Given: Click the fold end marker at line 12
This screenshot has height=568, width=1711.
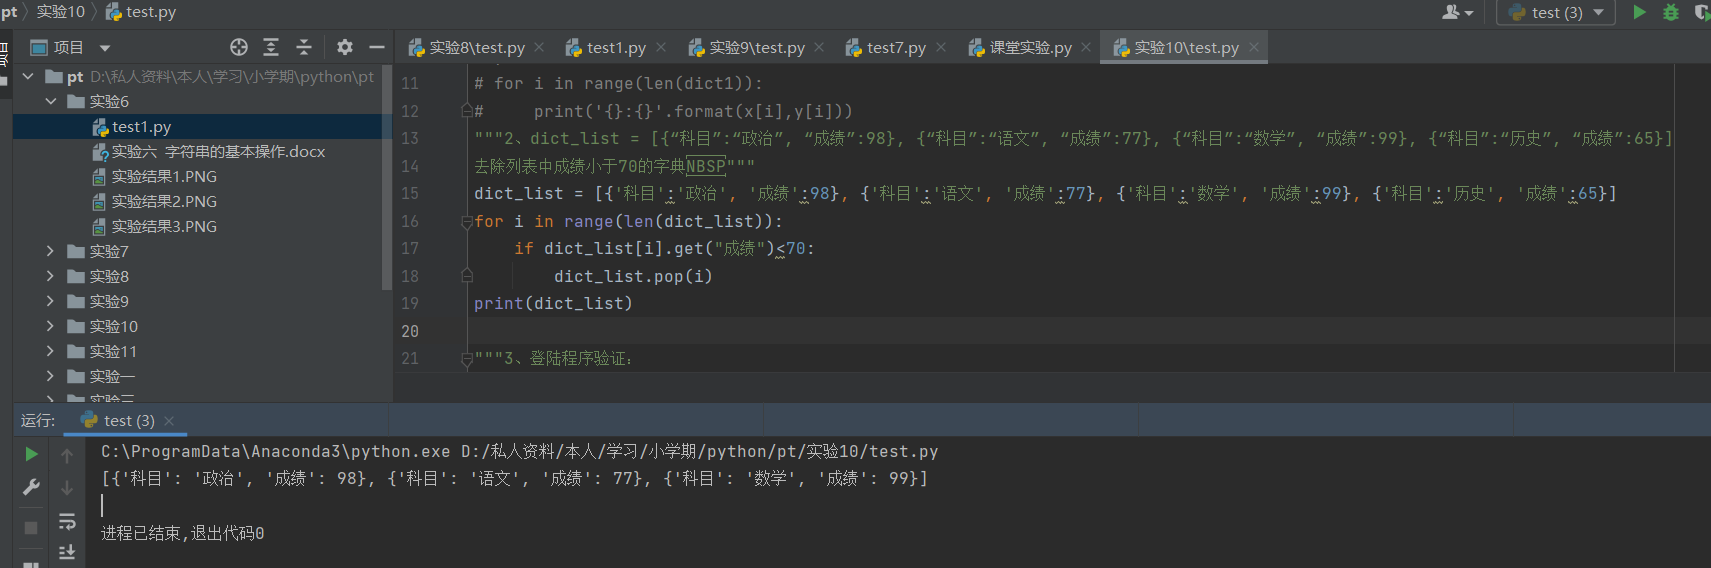Looking at the screenshot, I should click(466, 110).
